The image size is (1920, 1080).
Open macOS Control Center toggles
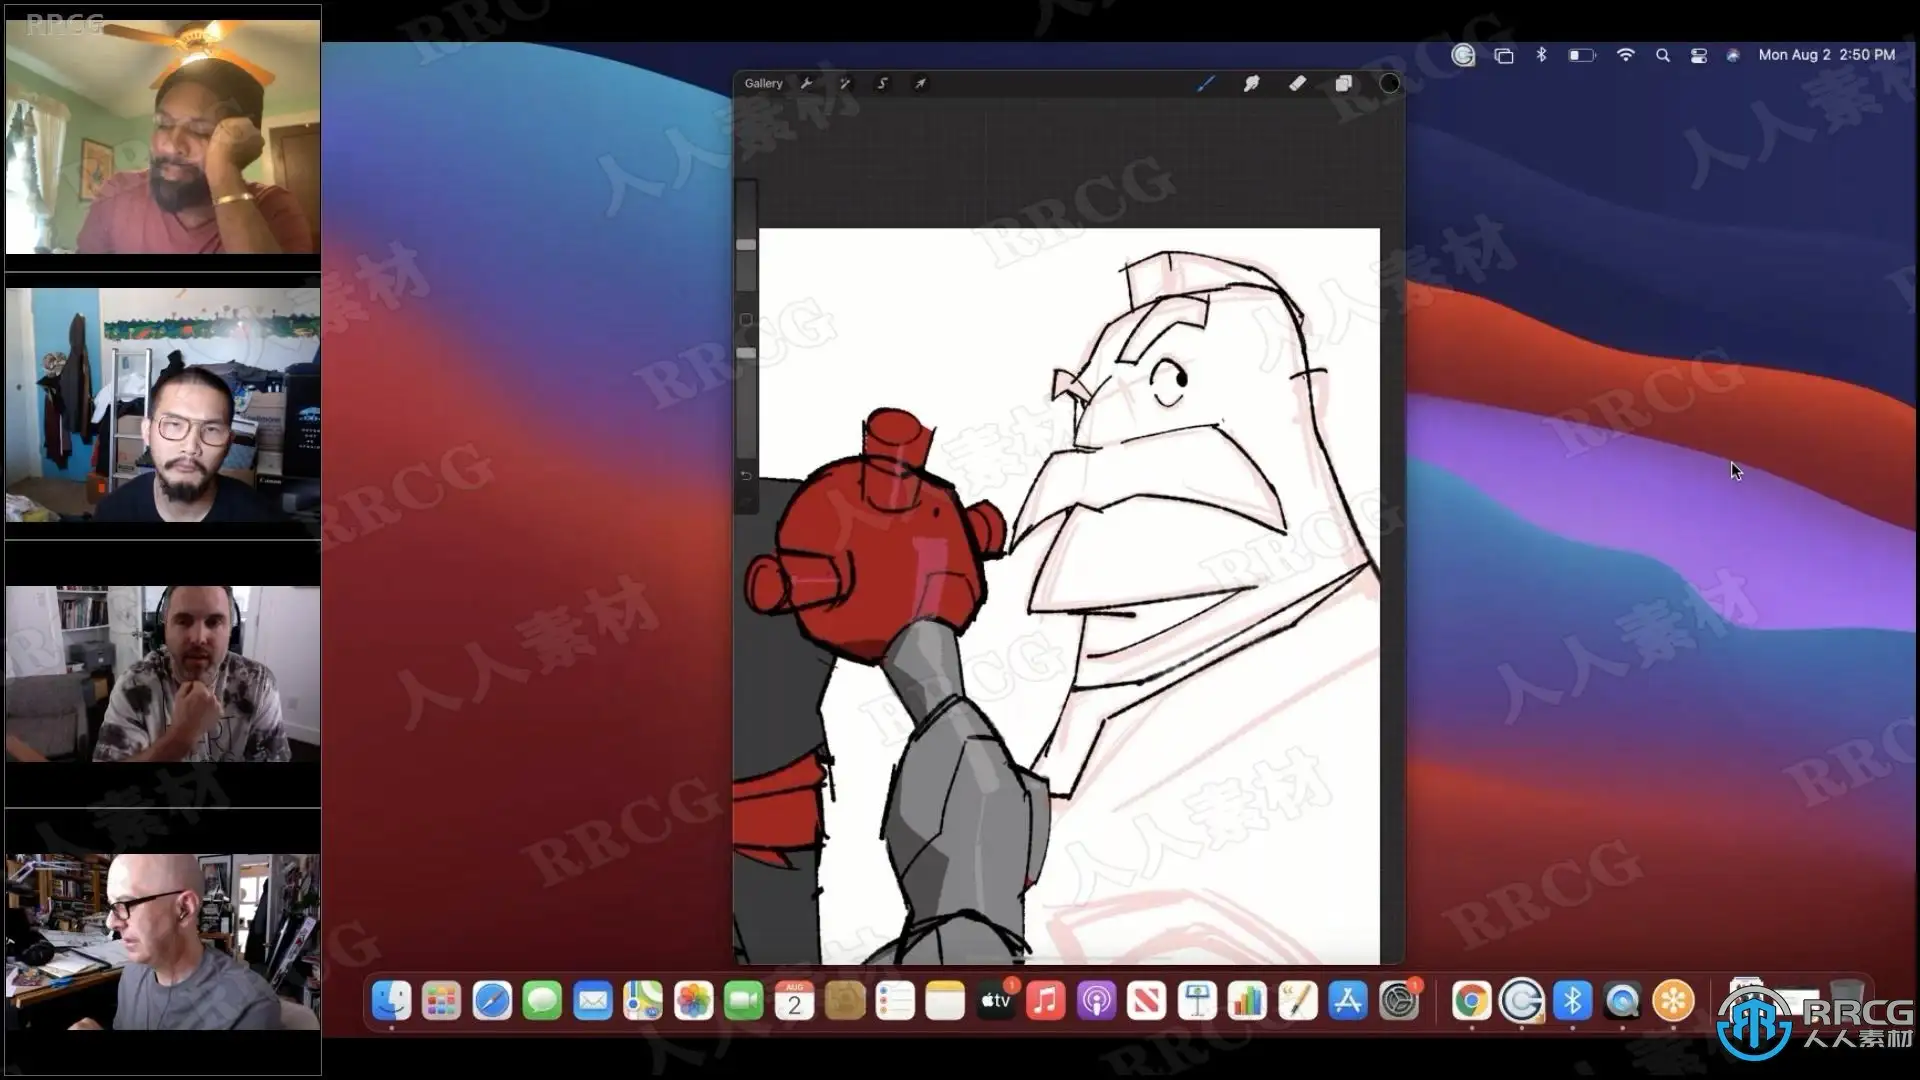tap(1698, 55)
